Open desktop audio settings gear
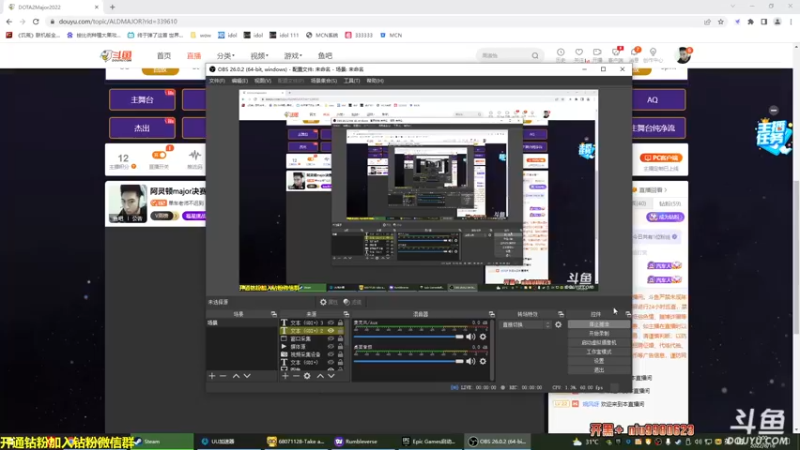This screenshot has height=450, width=800. tap(483, 361)
